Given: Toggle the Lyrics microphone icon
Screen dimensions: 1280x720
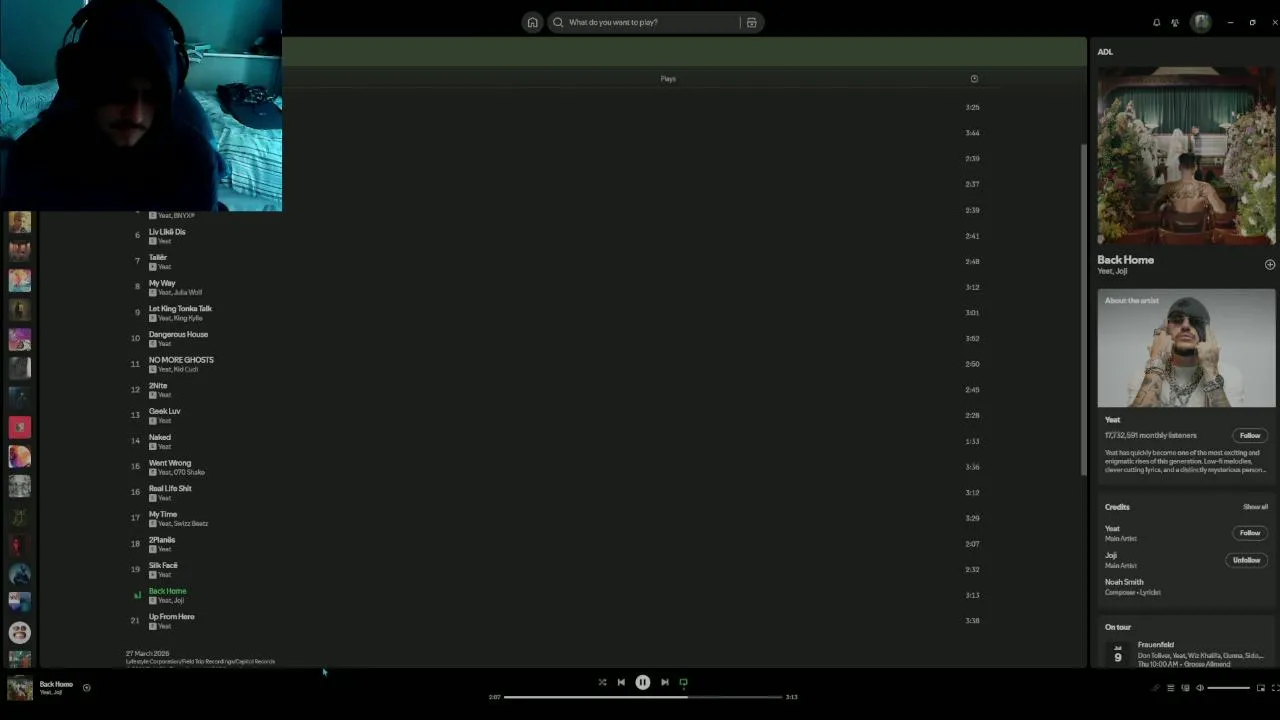Looking at the screenshot, I should click(1156, 687).
